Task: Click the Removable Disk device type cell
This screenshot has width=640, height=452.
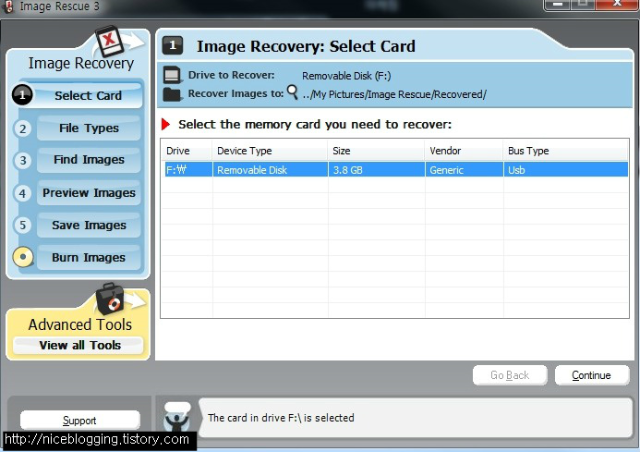Action: (x=270, y=170)
